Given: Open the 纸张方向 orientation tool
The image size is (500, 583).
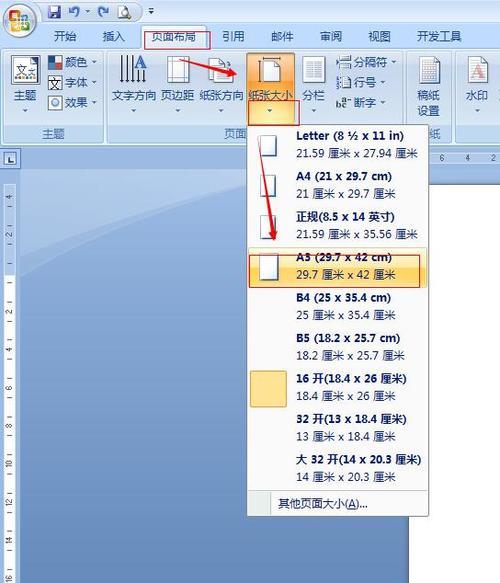Looking at the screenshot, I should [x=221, y=83].
